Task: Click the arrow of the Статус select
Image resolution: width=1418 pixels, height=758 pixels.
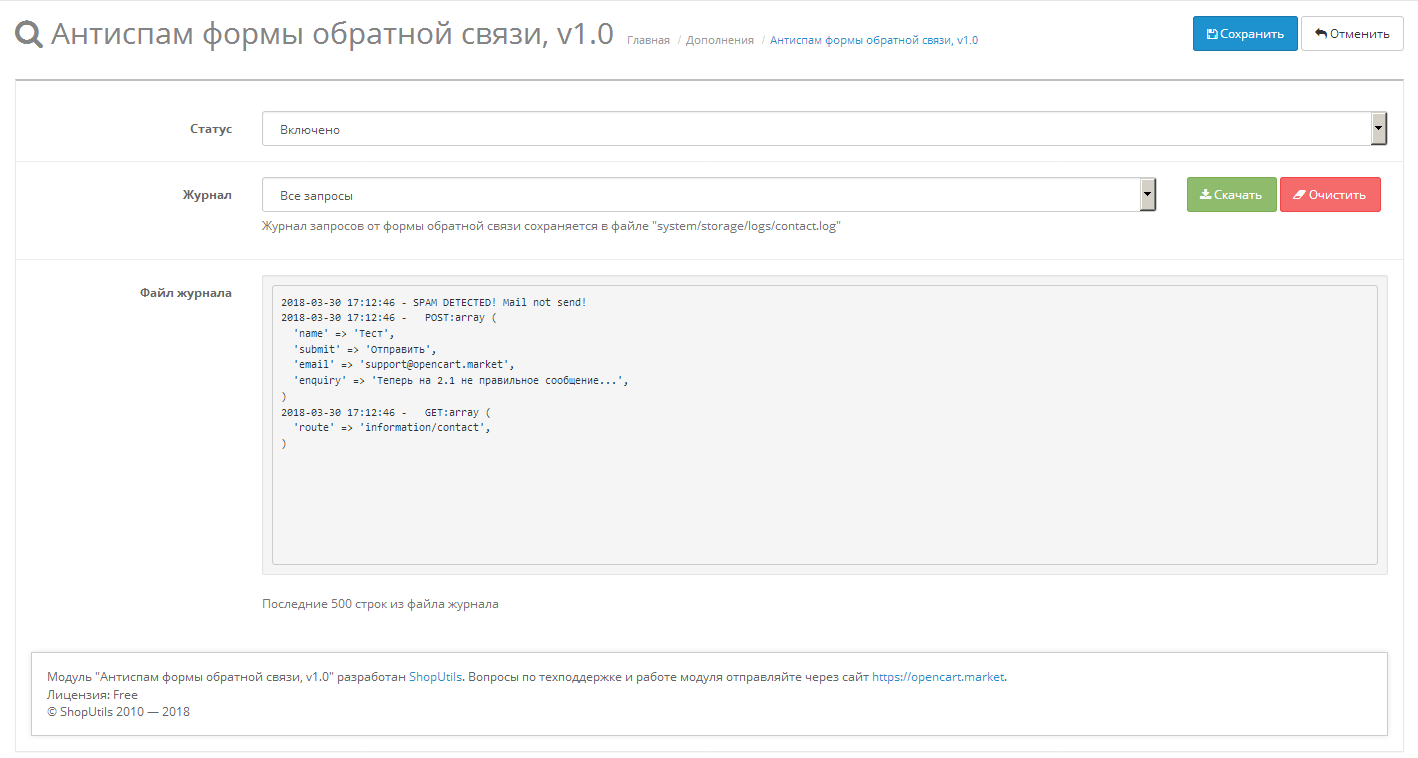Action: (1379, 129)
